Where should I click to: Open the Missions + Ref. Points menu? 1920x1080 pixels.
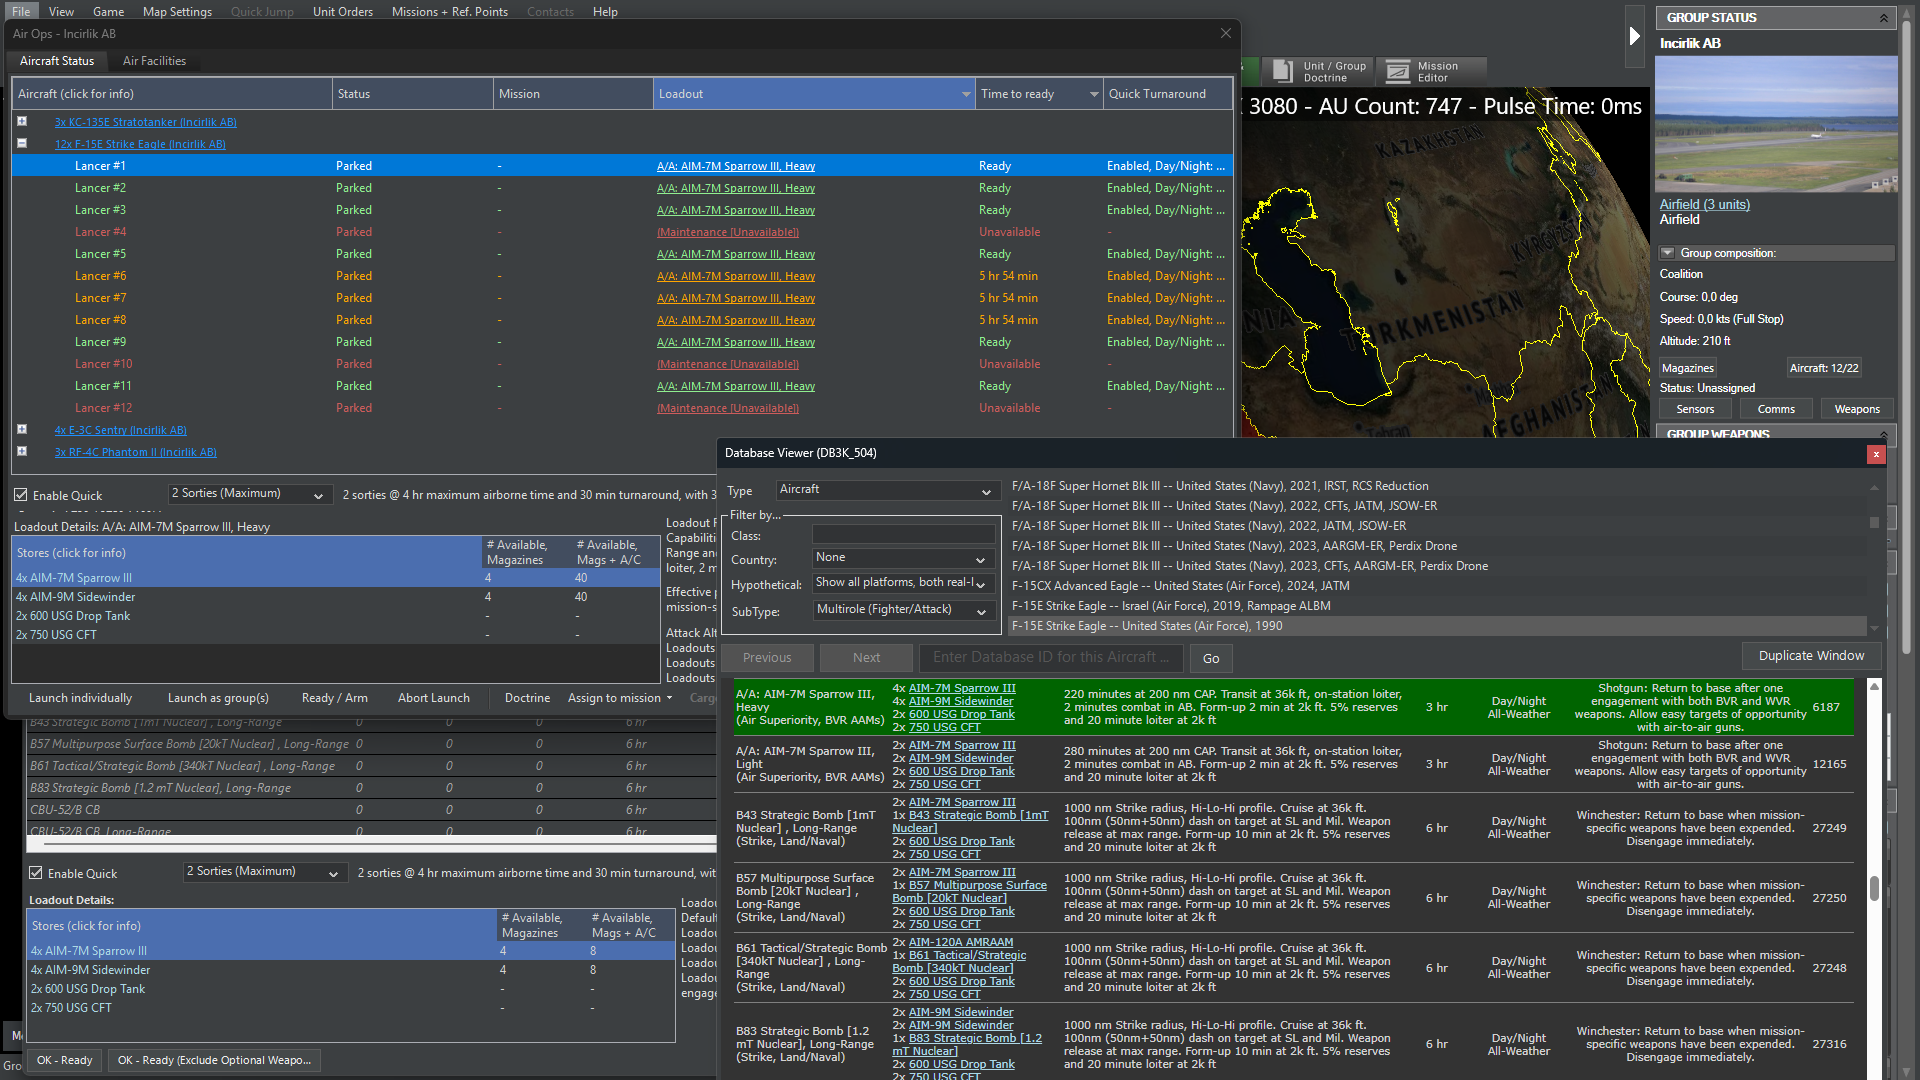pos(449,12)
